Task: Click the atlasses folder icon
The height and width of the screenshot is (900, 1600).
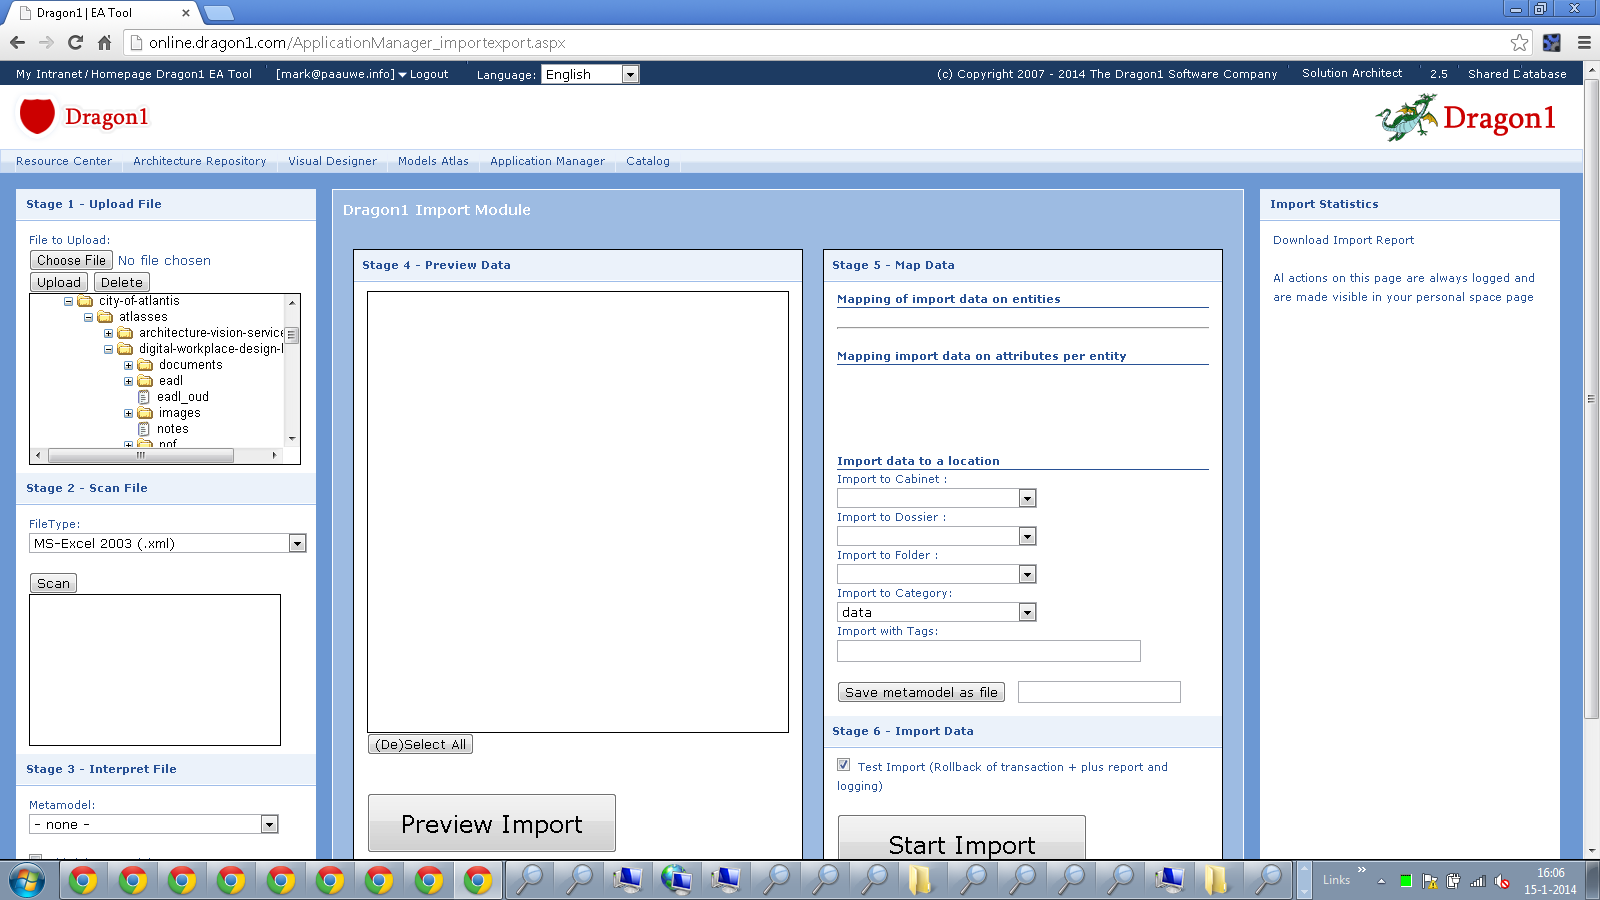Action: pos(105,317)
